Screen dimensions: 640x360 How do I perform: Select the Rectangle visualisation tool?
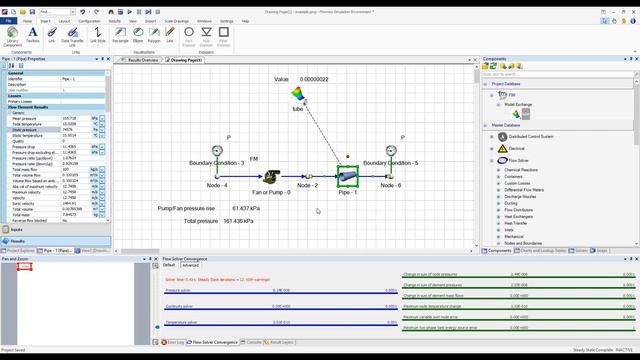point(120,35)
